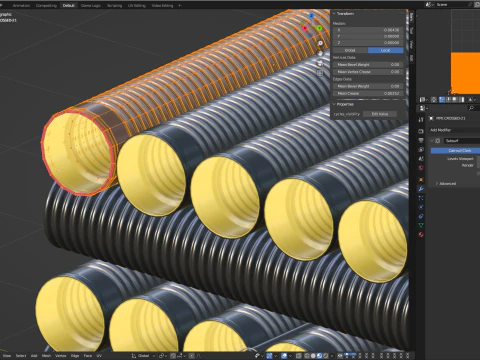
Task: Click the viewport pan hand gizmo
Action: point(320,53)
